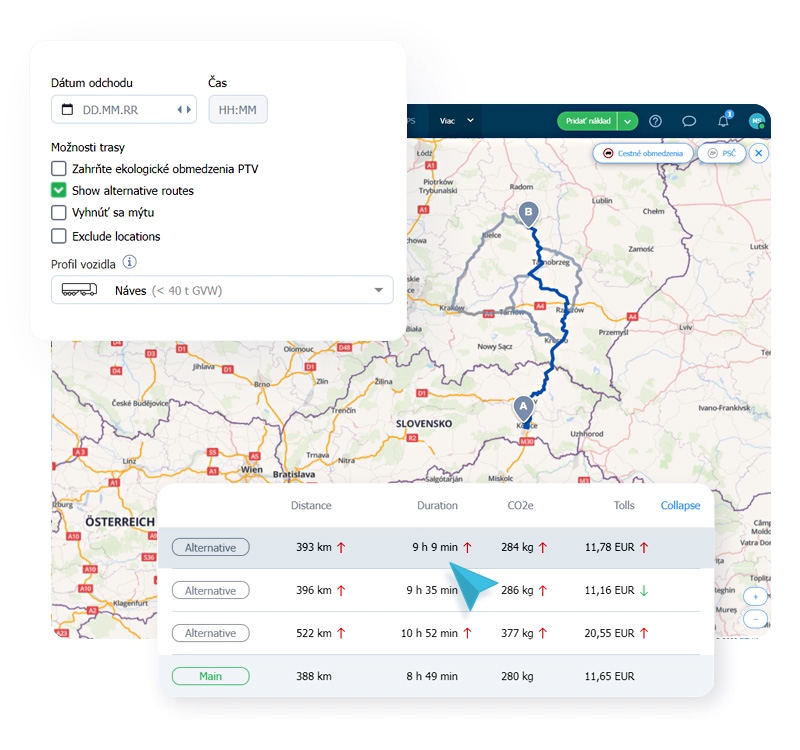The width and height of the screenshot is (800, 750).
Task: Collapse the routes table
Action: click(680, 505)
